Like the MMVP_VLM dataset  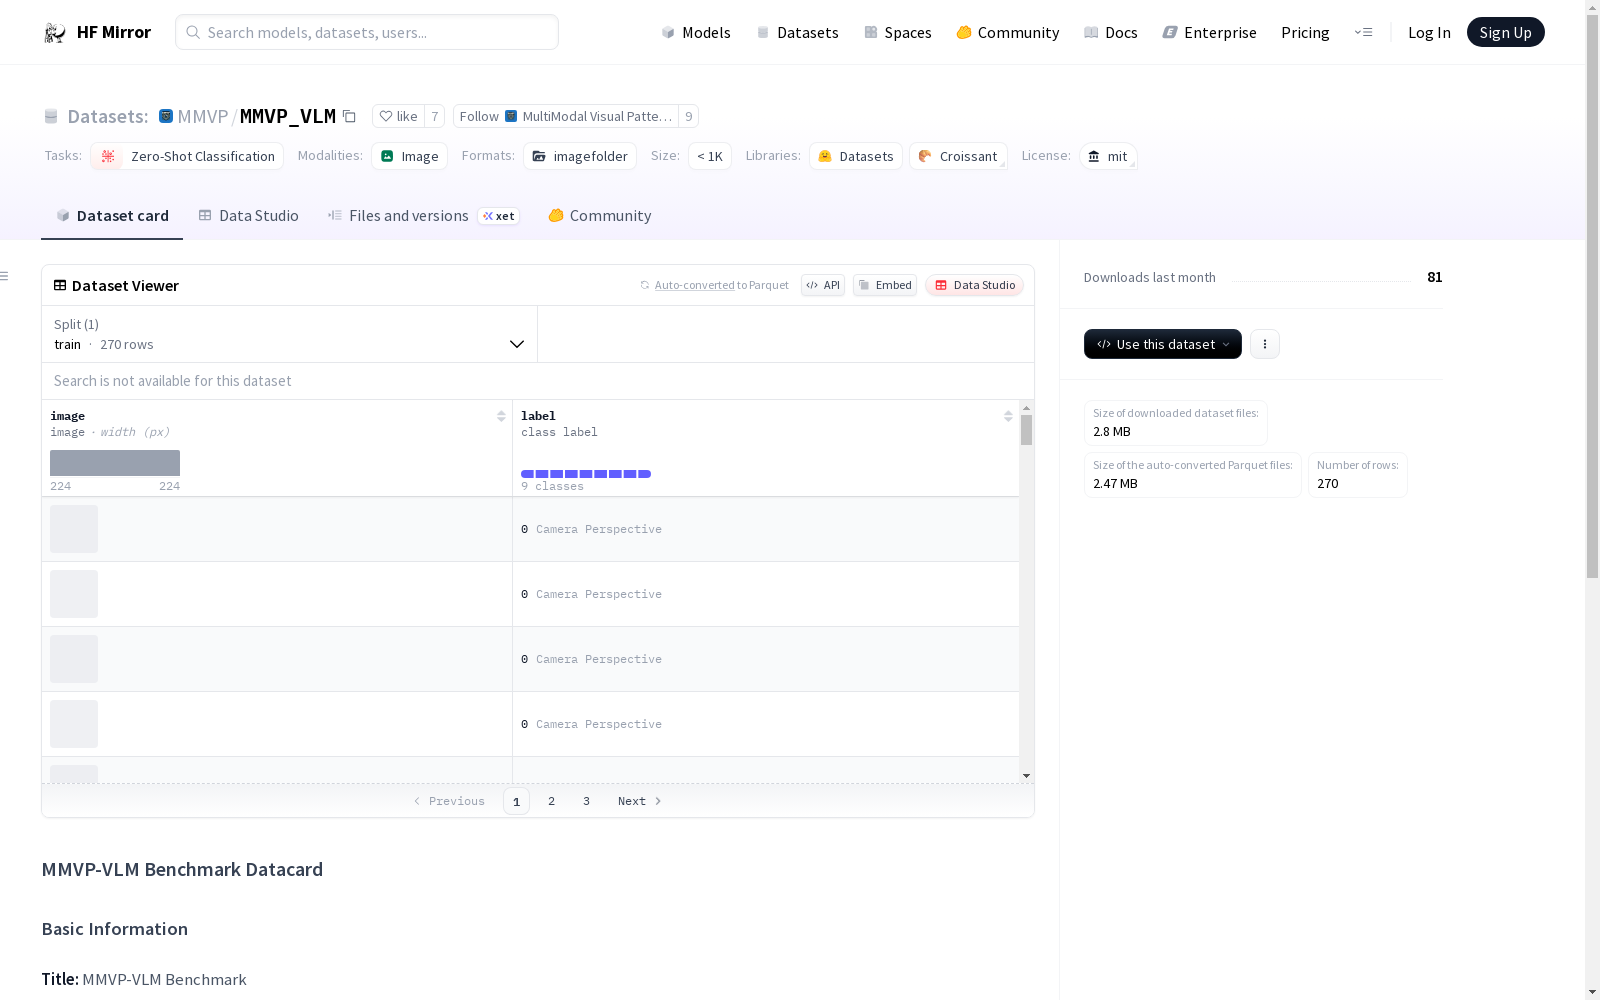pos(399,116)
